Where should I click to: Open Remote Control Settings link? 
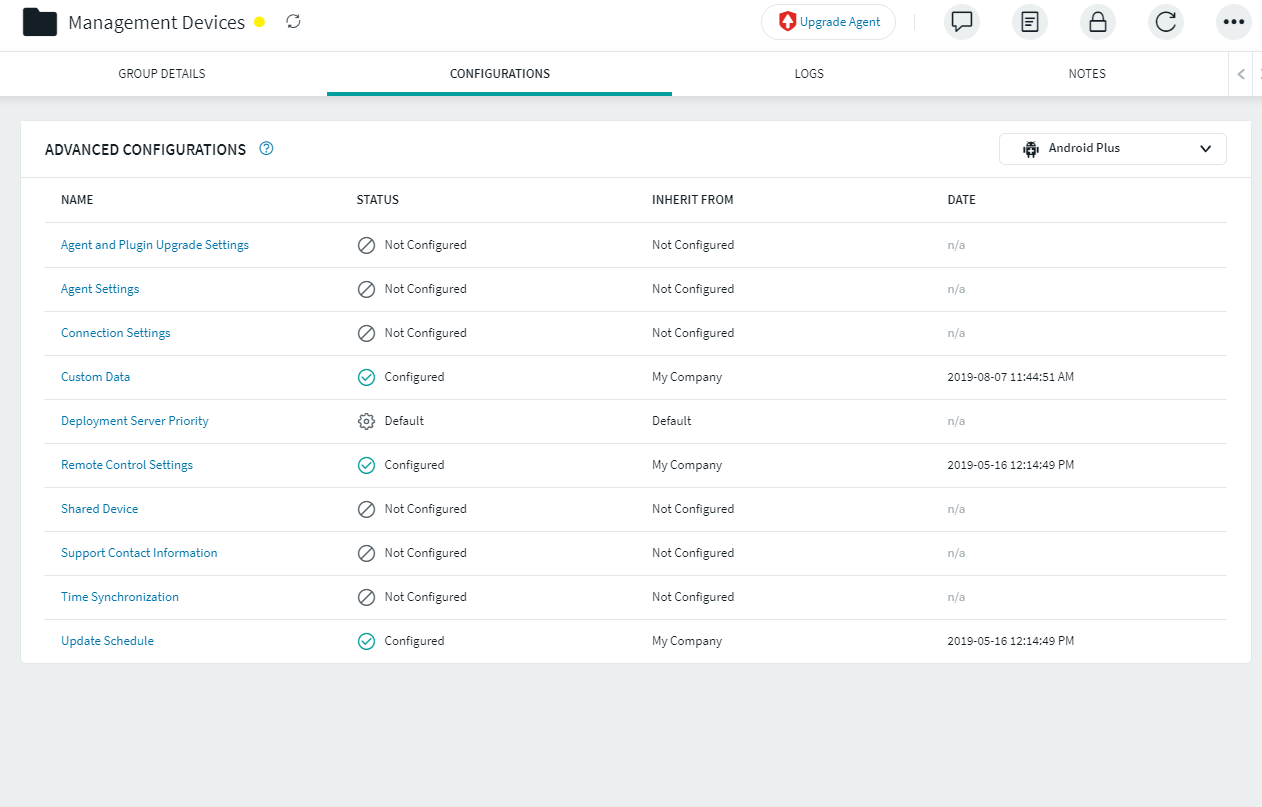[x=127, y=465]
